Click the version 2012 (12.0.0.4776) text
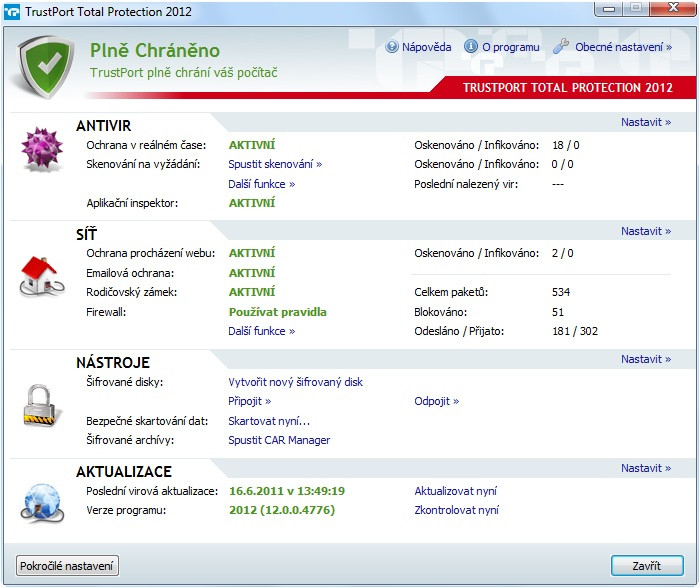 coord(282,510)
